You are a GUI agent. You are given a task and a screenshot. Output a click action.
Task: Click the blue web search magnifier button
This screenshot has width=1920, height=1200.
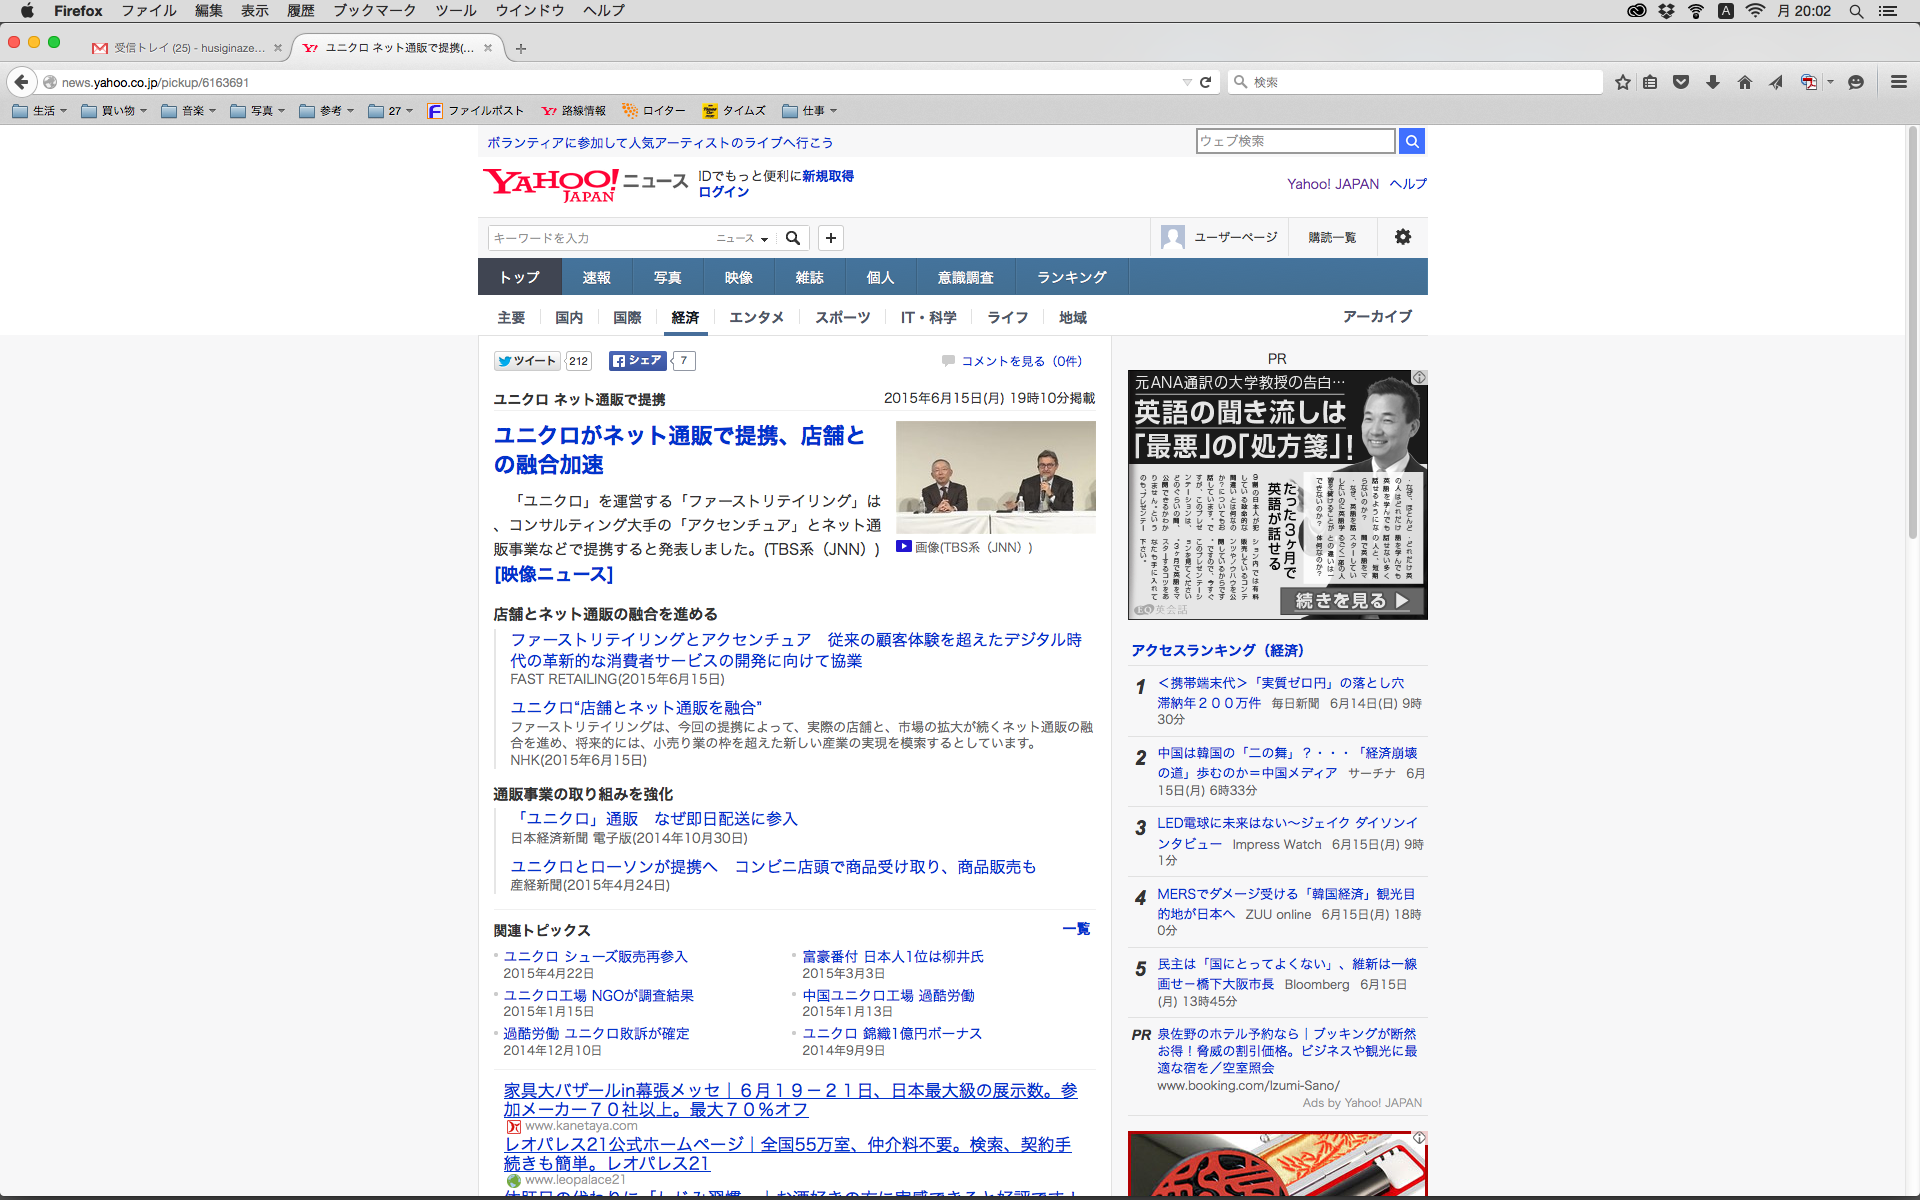point(1412,141)
